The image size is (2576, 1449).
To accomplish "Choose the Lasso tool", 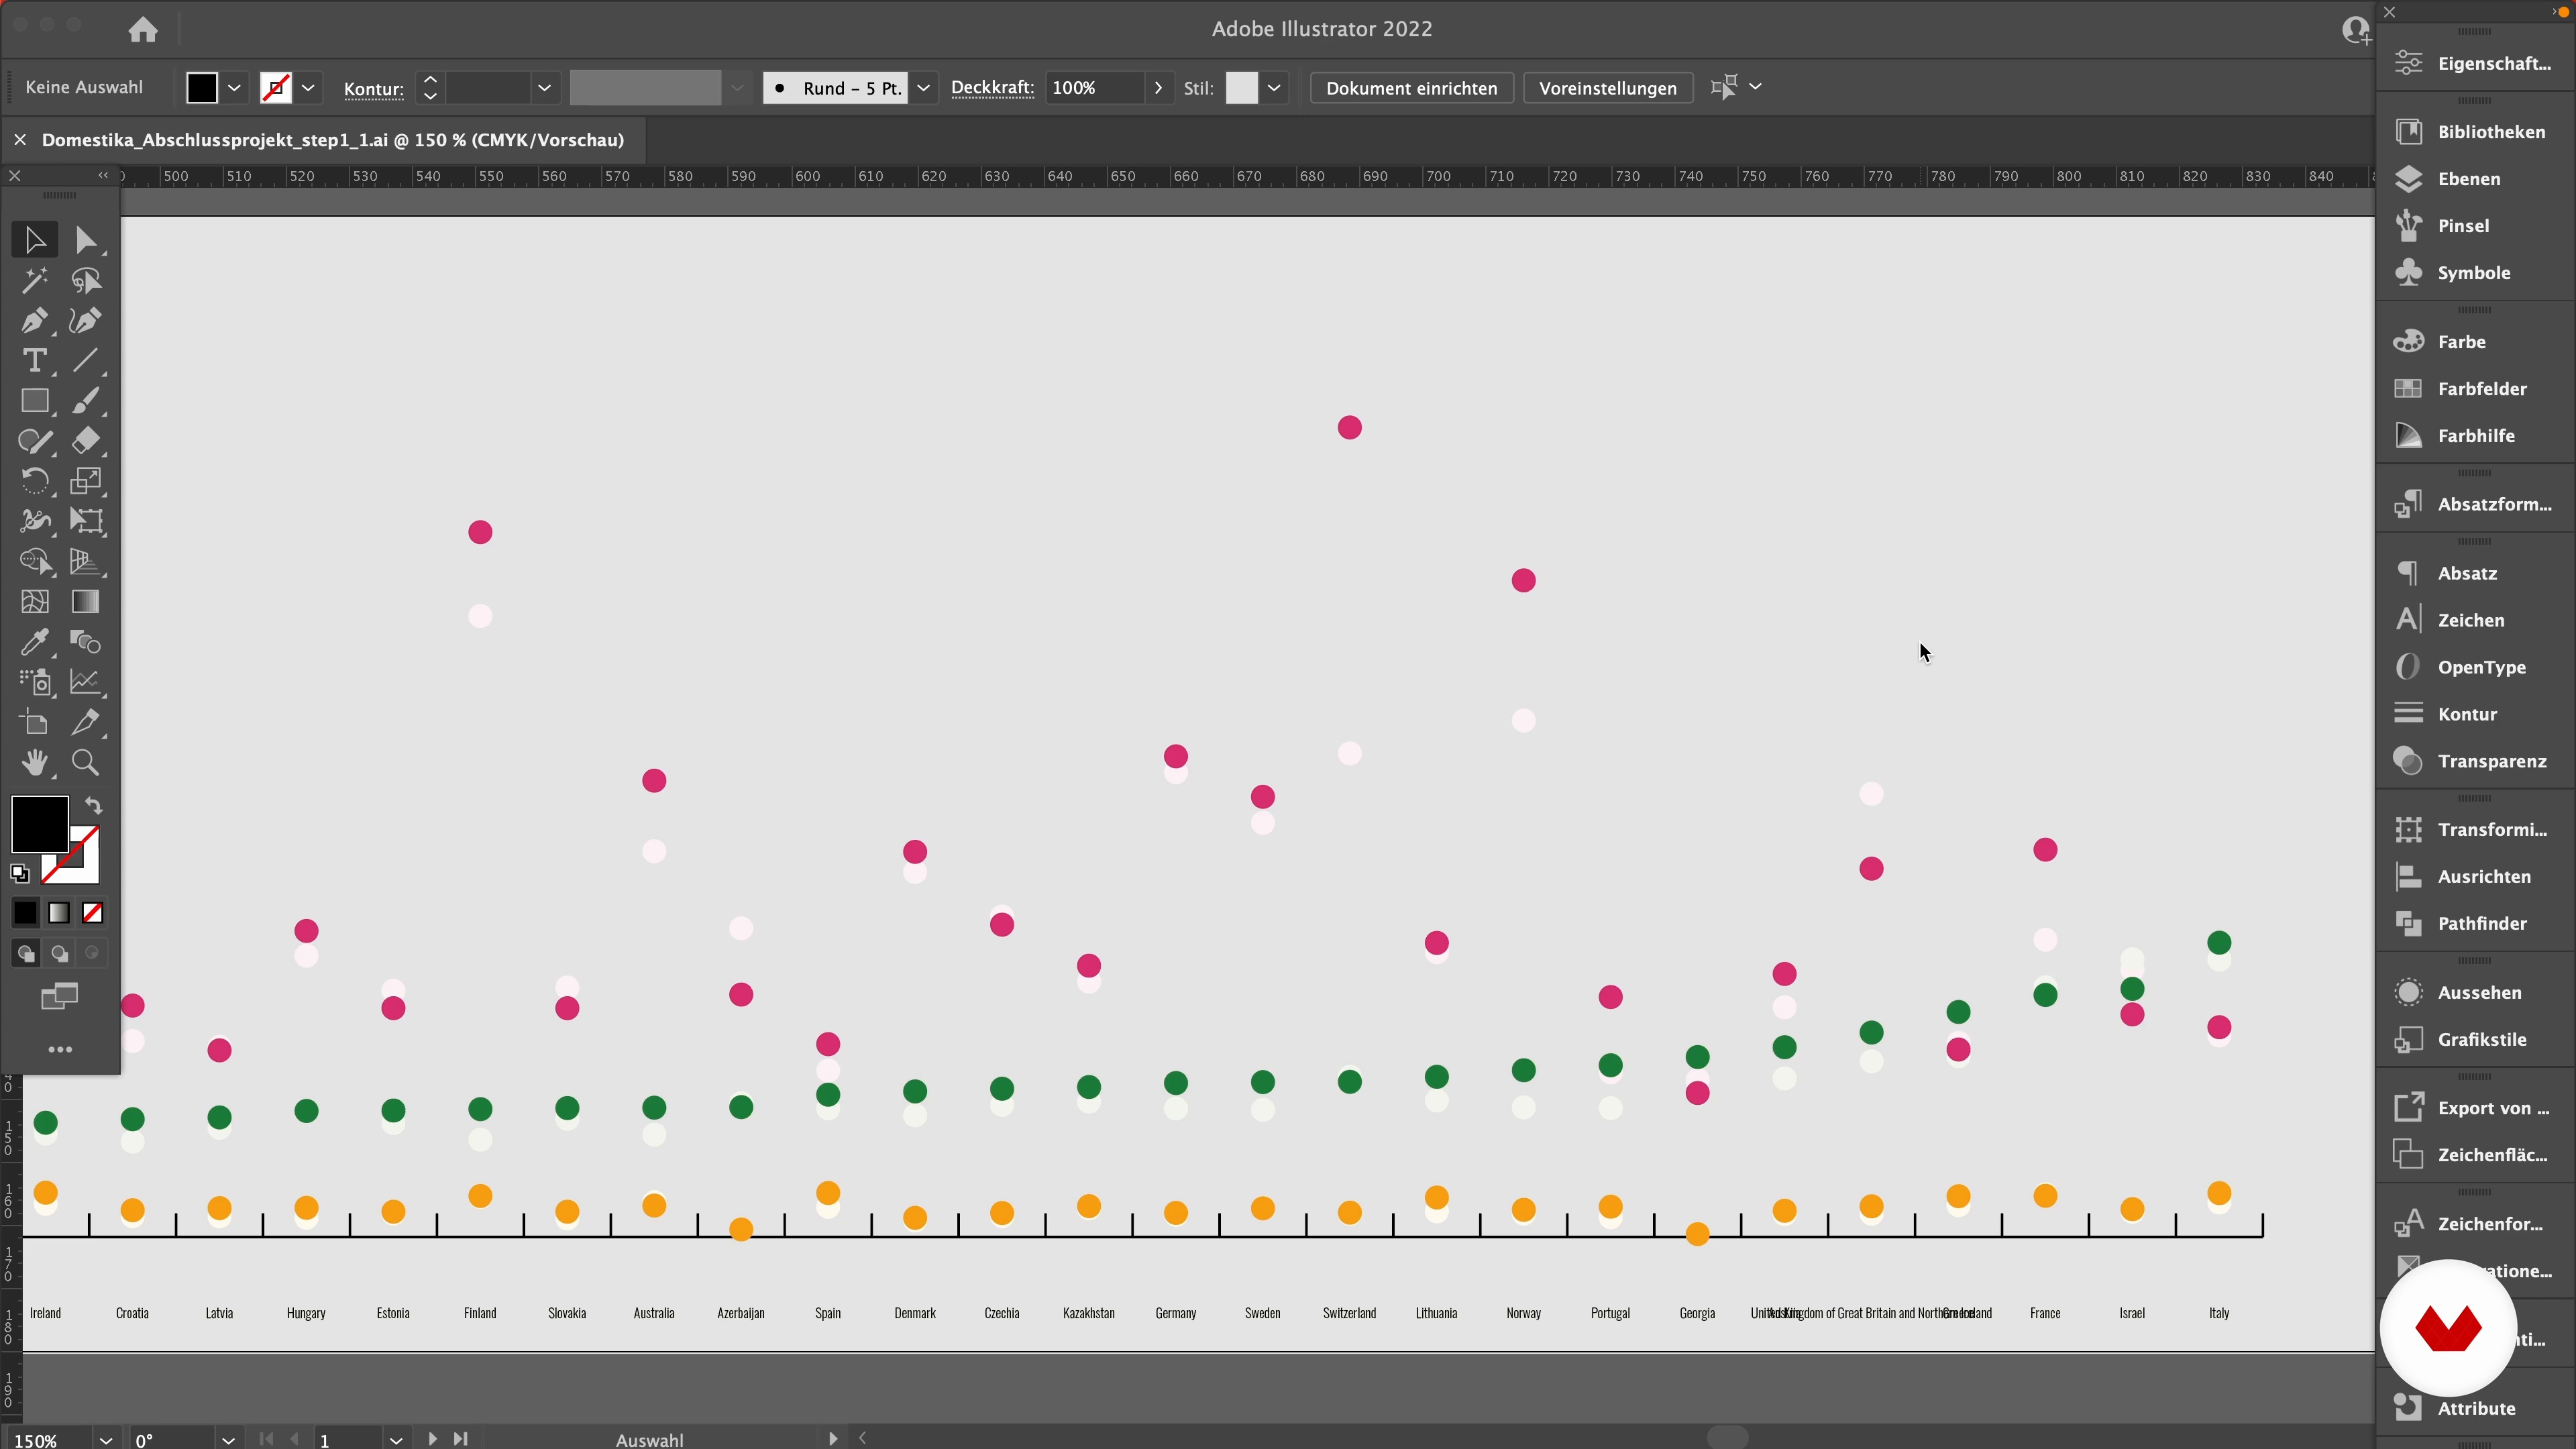I will pyautogui.click(x=86, y=281).
